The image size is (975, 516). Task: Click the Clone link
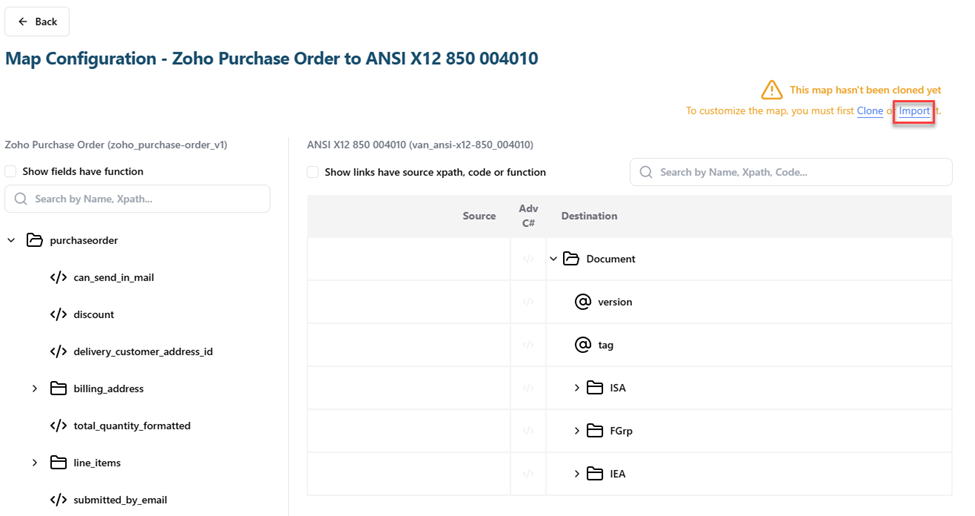coord(869,111)
